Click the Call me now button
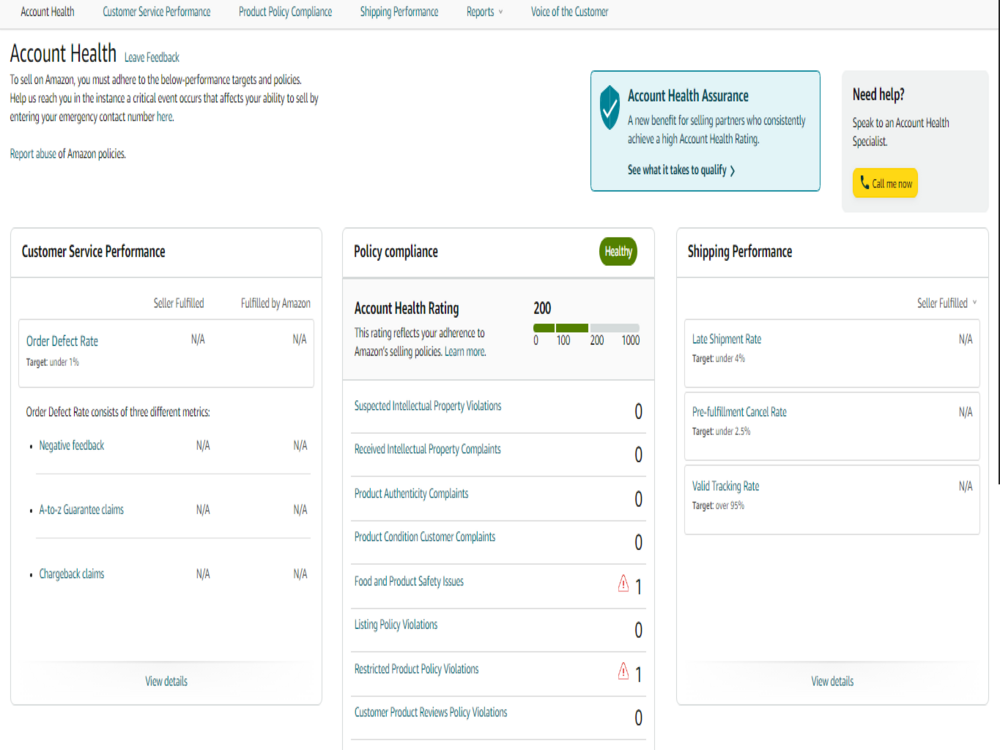 pos(885,183)
